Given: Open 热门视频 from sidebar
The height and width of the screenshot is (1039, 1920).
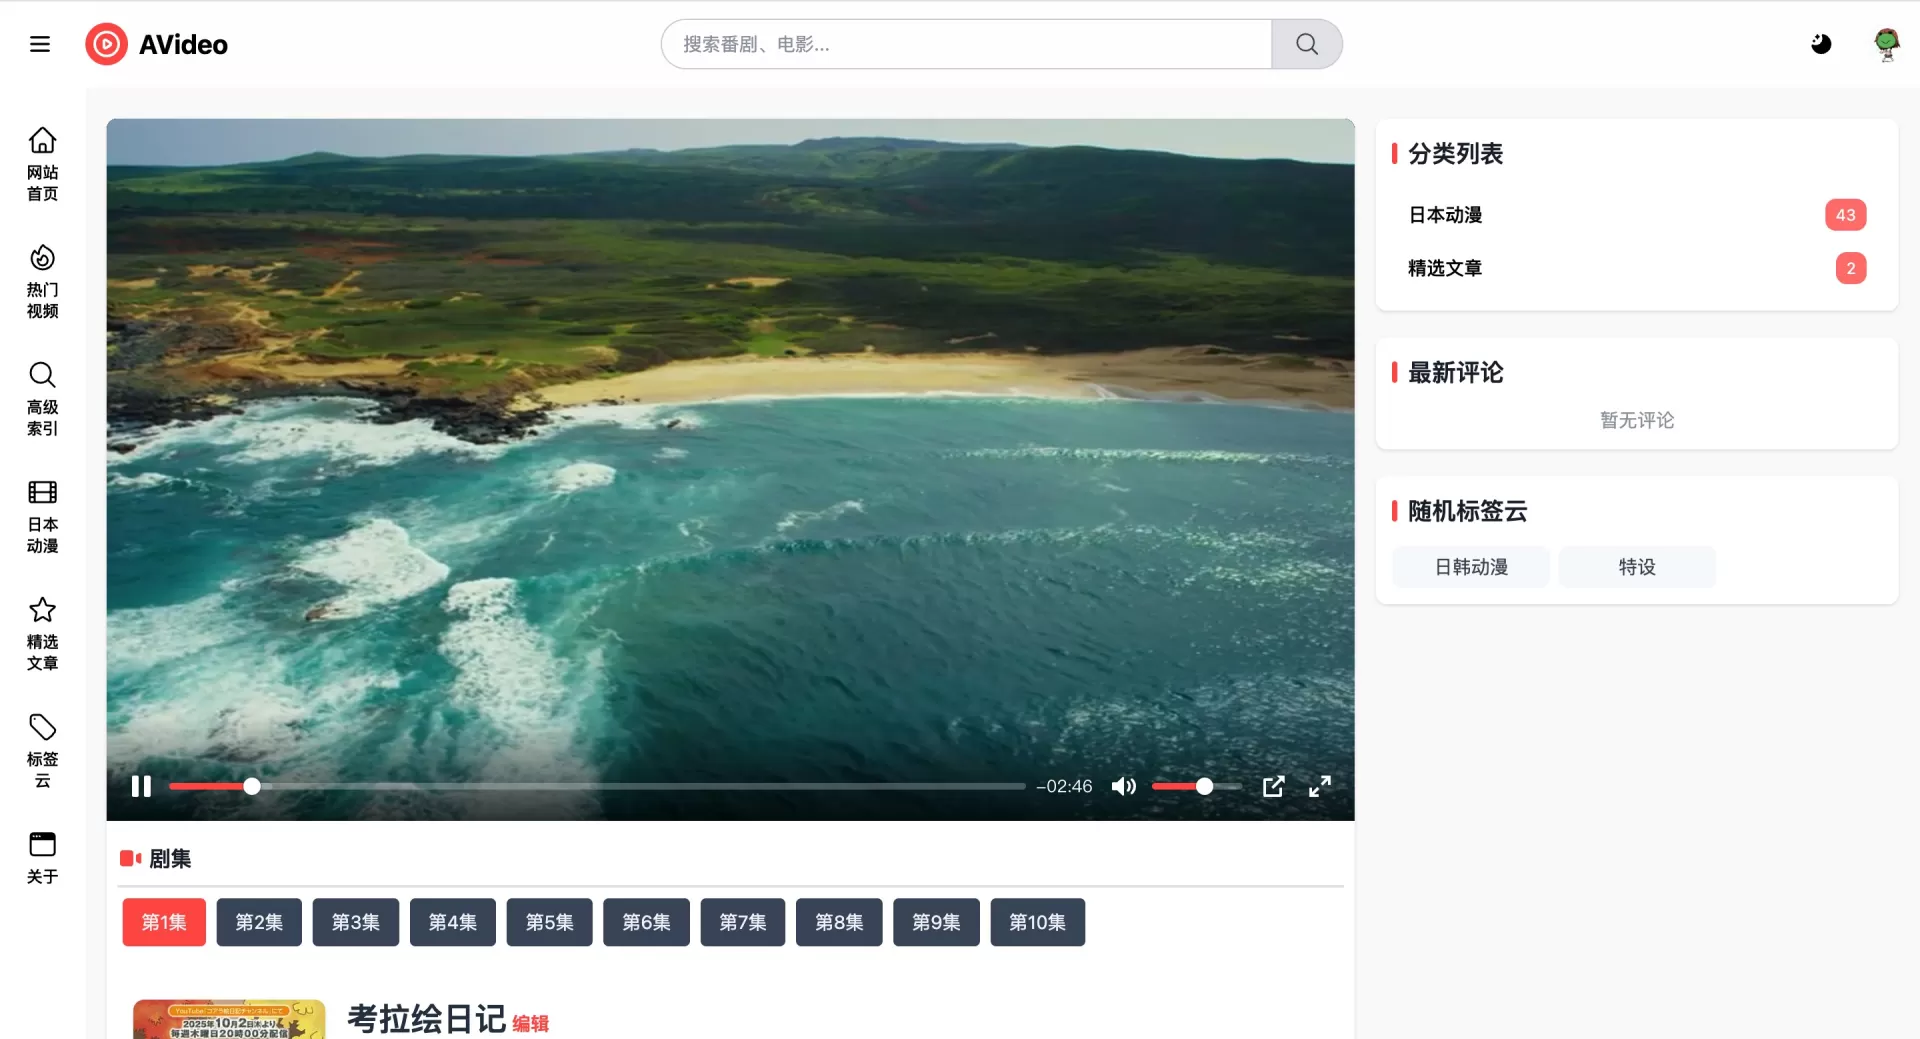Looking at the screenshot, I should tap(42, 282).
